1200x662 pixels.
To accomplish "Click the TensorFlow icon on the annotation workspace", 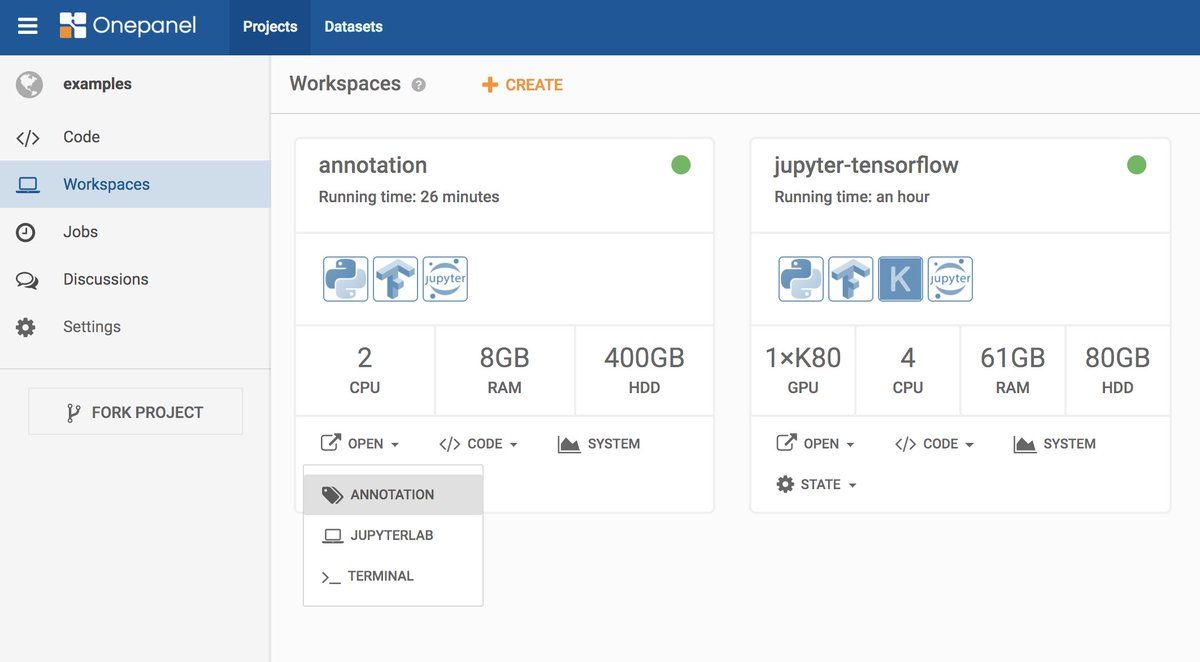I will pos(394,279).
